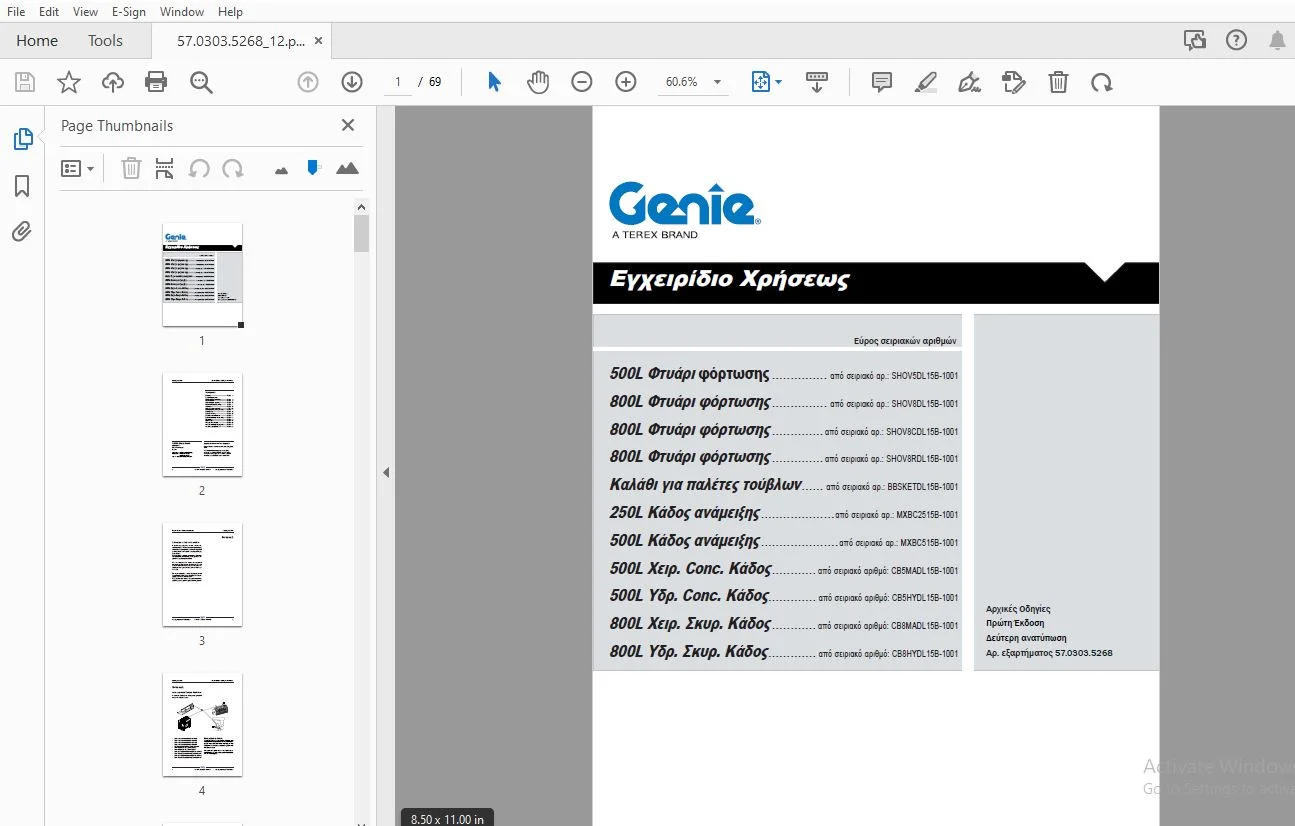Rotate thumbnail counterclockwise
The width and height of the screenshot is (1295, 826).
(x=199, y=168)
